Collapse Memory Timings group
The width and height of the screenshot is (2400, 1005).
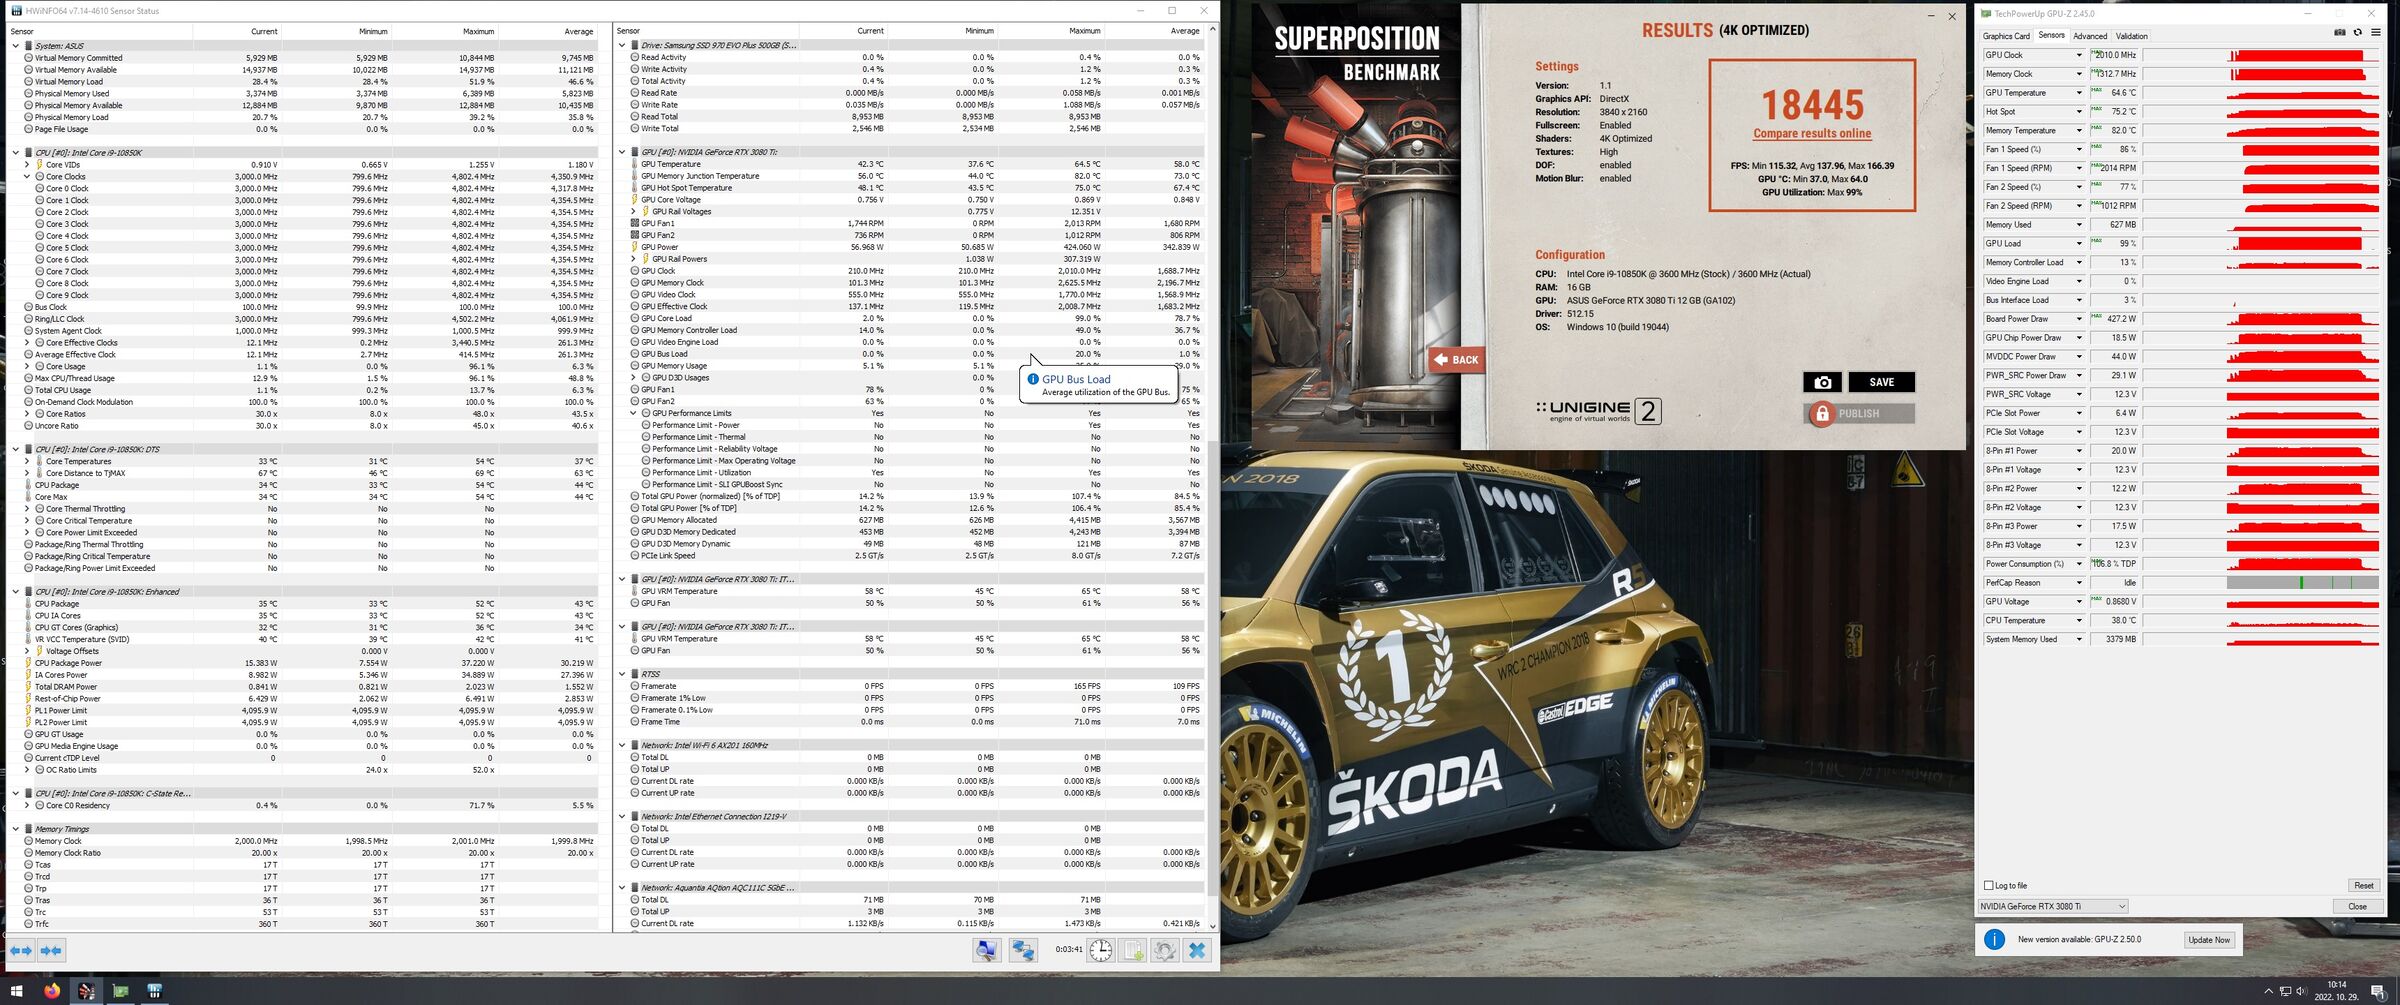pyautogui.click(x=15, y=829)
